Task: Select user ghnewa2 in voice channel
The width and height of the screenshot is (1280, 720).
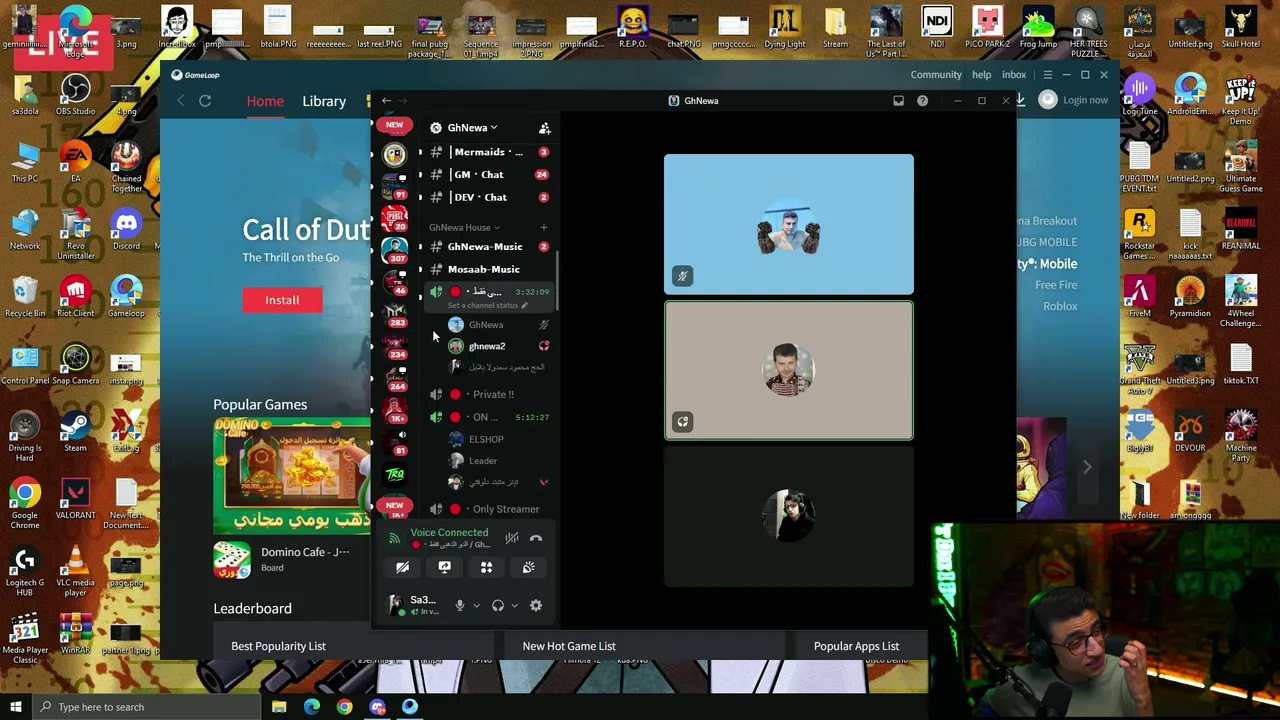Action: coord(496,346)
